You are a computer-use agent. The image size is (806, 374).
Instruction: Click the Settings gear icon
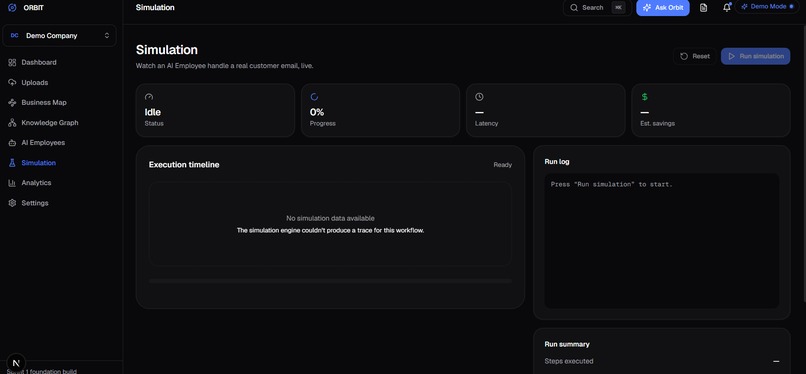pos(12,203)
